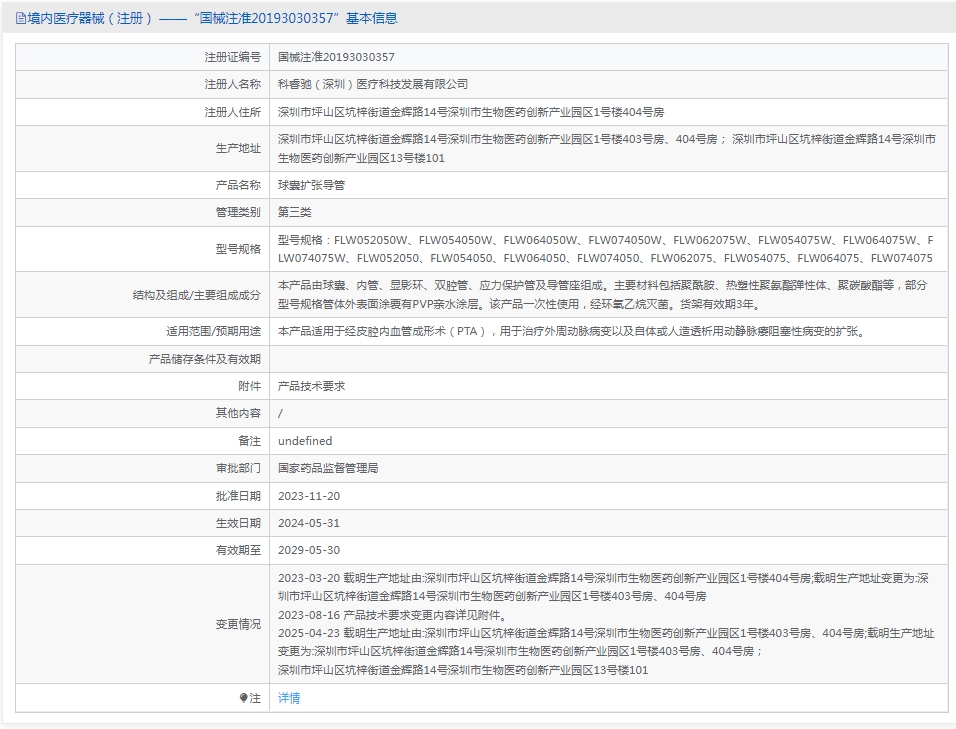Click the 2025-04-23 change record line

click(x=606, y=642)
